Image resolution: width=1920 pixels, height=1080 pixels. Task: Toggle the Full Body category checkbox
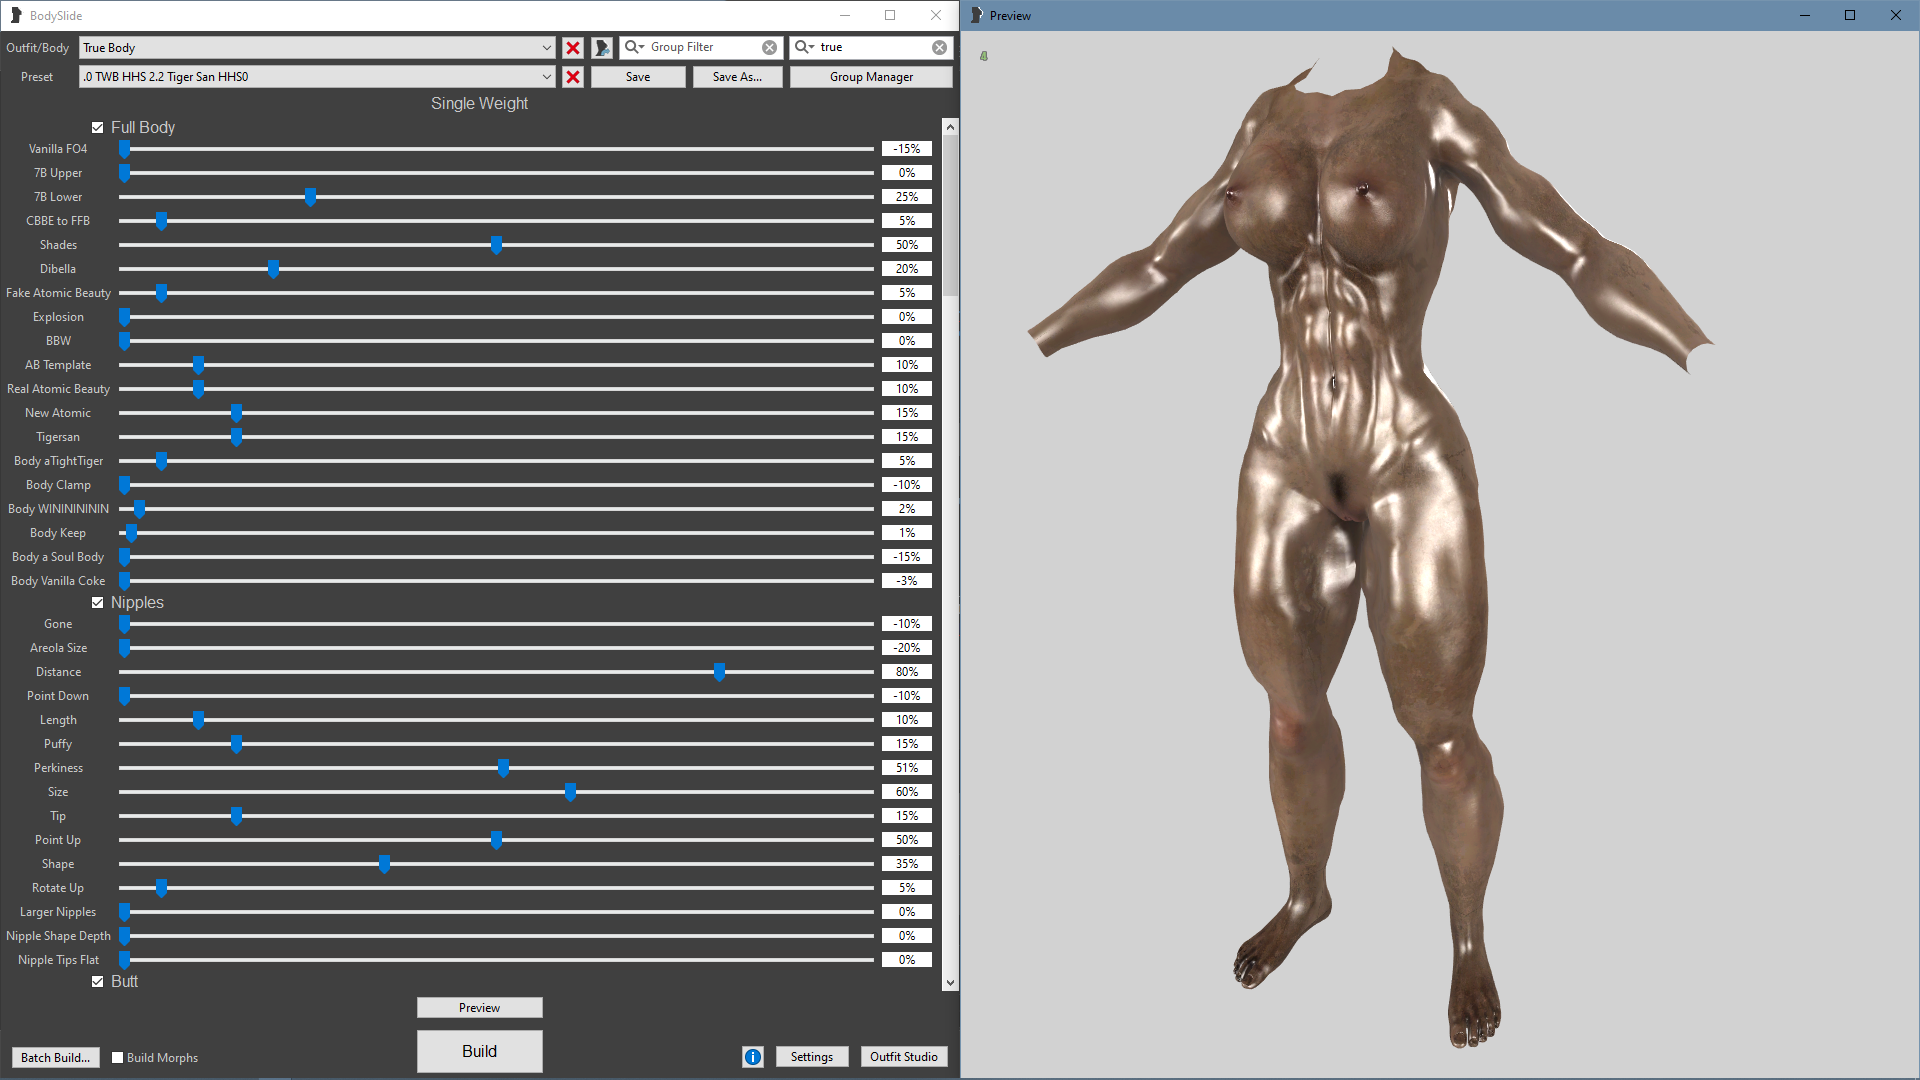(98, 128)
